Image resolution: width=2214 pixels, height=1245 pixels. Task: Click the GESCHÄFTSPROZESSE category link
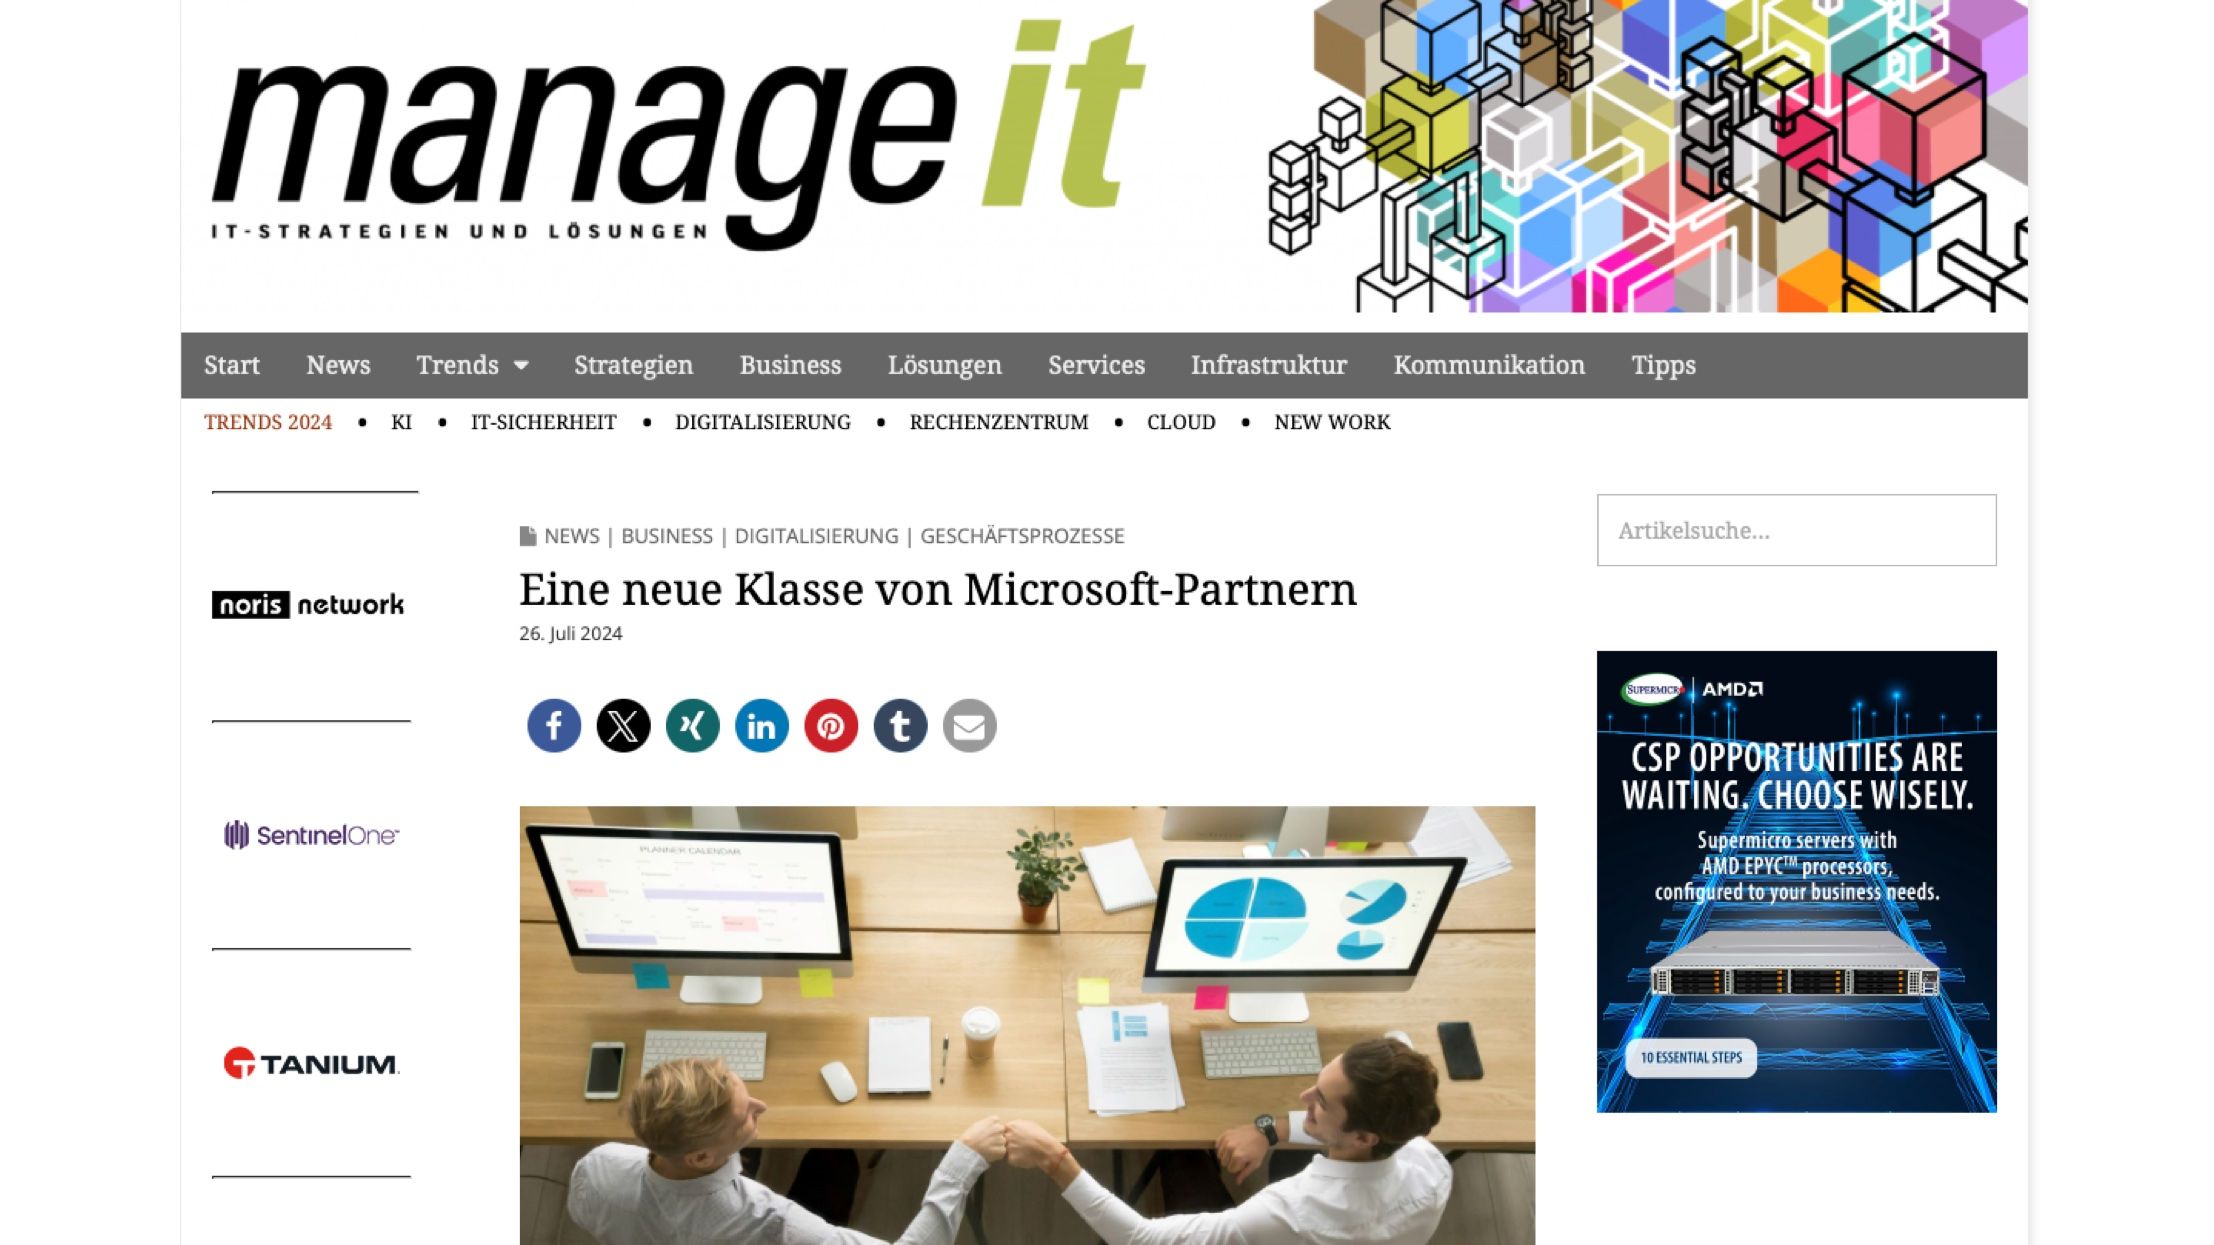coord(1022,535)
